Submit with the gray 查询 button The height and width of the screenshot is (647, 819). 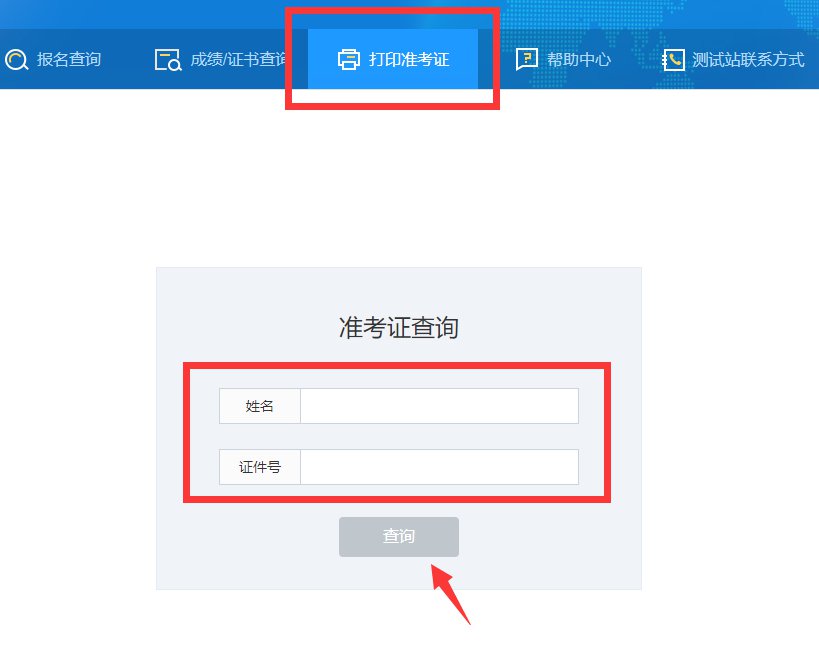coord(399,537)
